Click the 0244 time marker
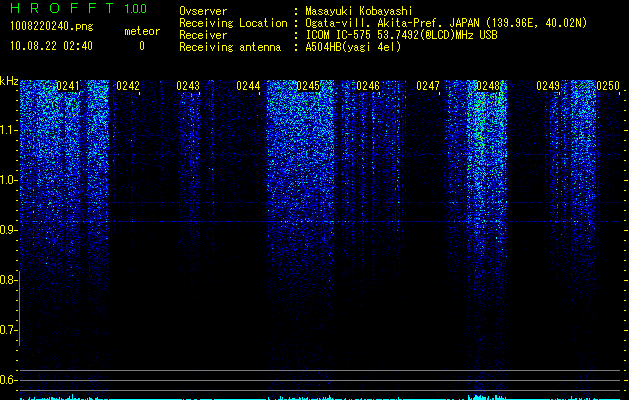This screenshot has height=400, width=629. pyautogui.click(x=248, y=86)
